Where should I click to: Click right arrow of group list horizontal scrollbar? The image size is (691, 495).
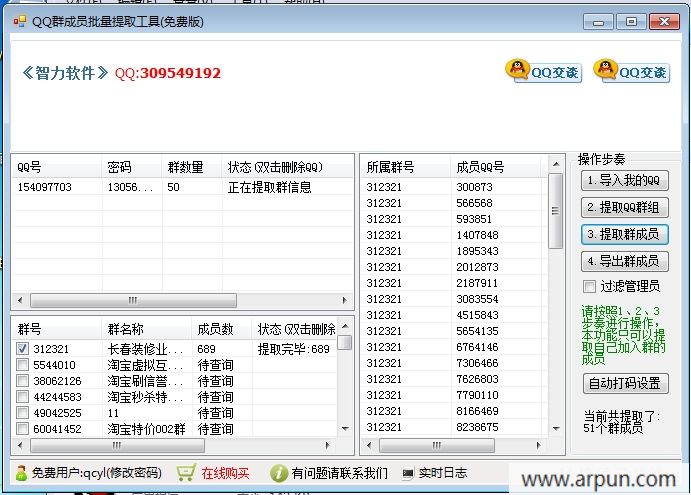coord(327,445)
